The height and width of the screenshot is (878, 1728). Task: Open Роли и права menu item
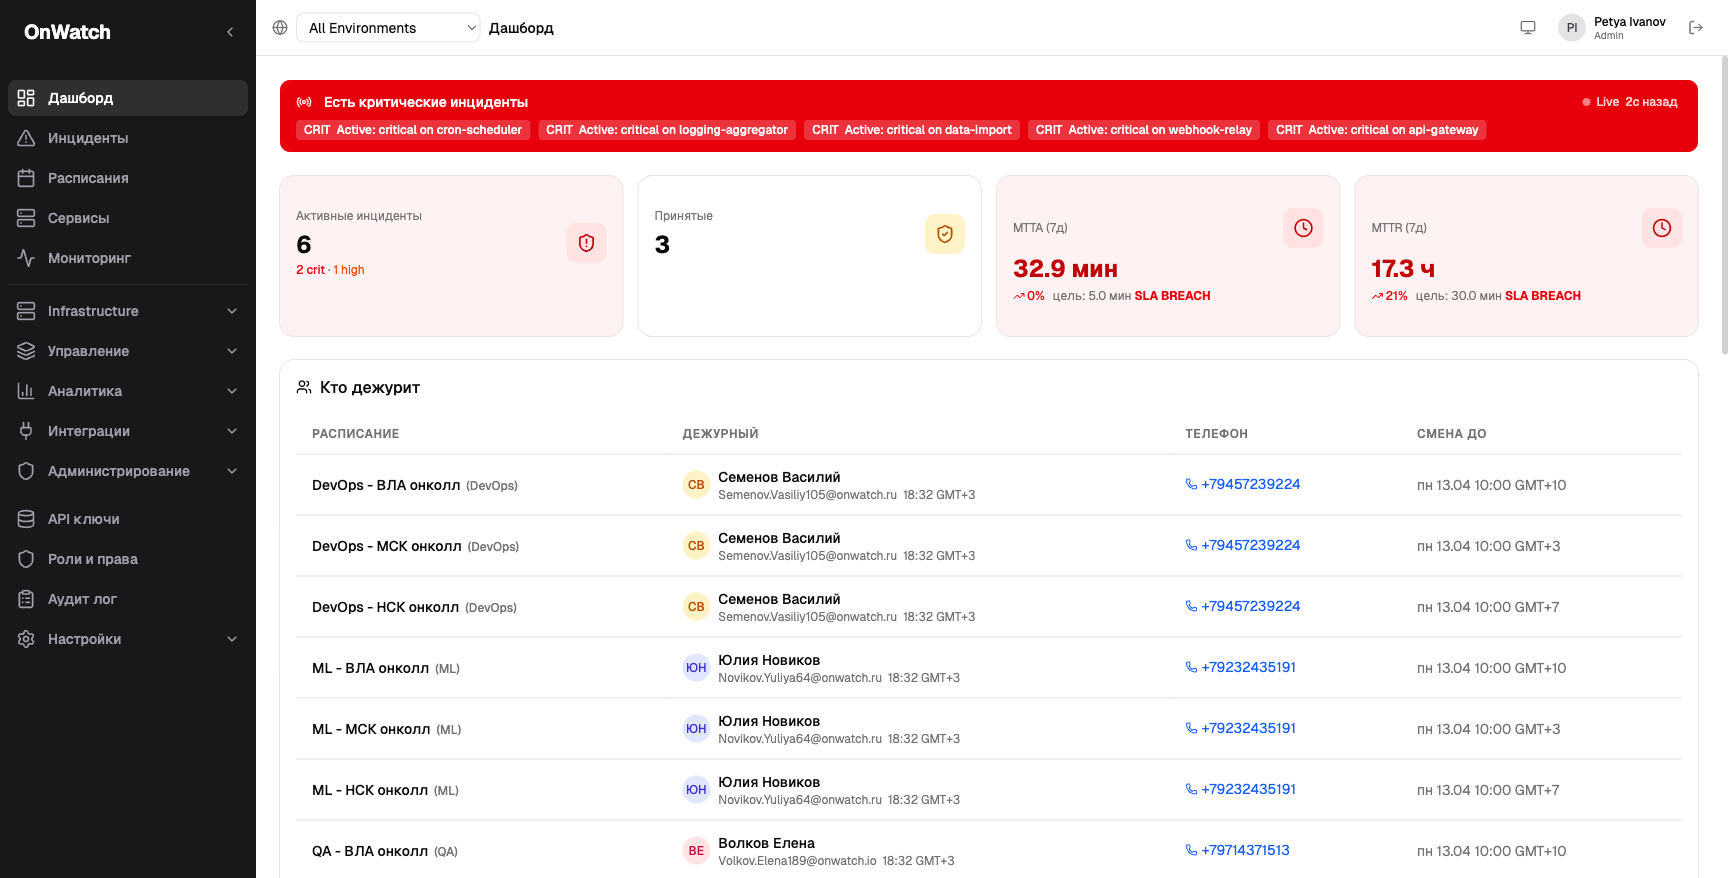128,559
